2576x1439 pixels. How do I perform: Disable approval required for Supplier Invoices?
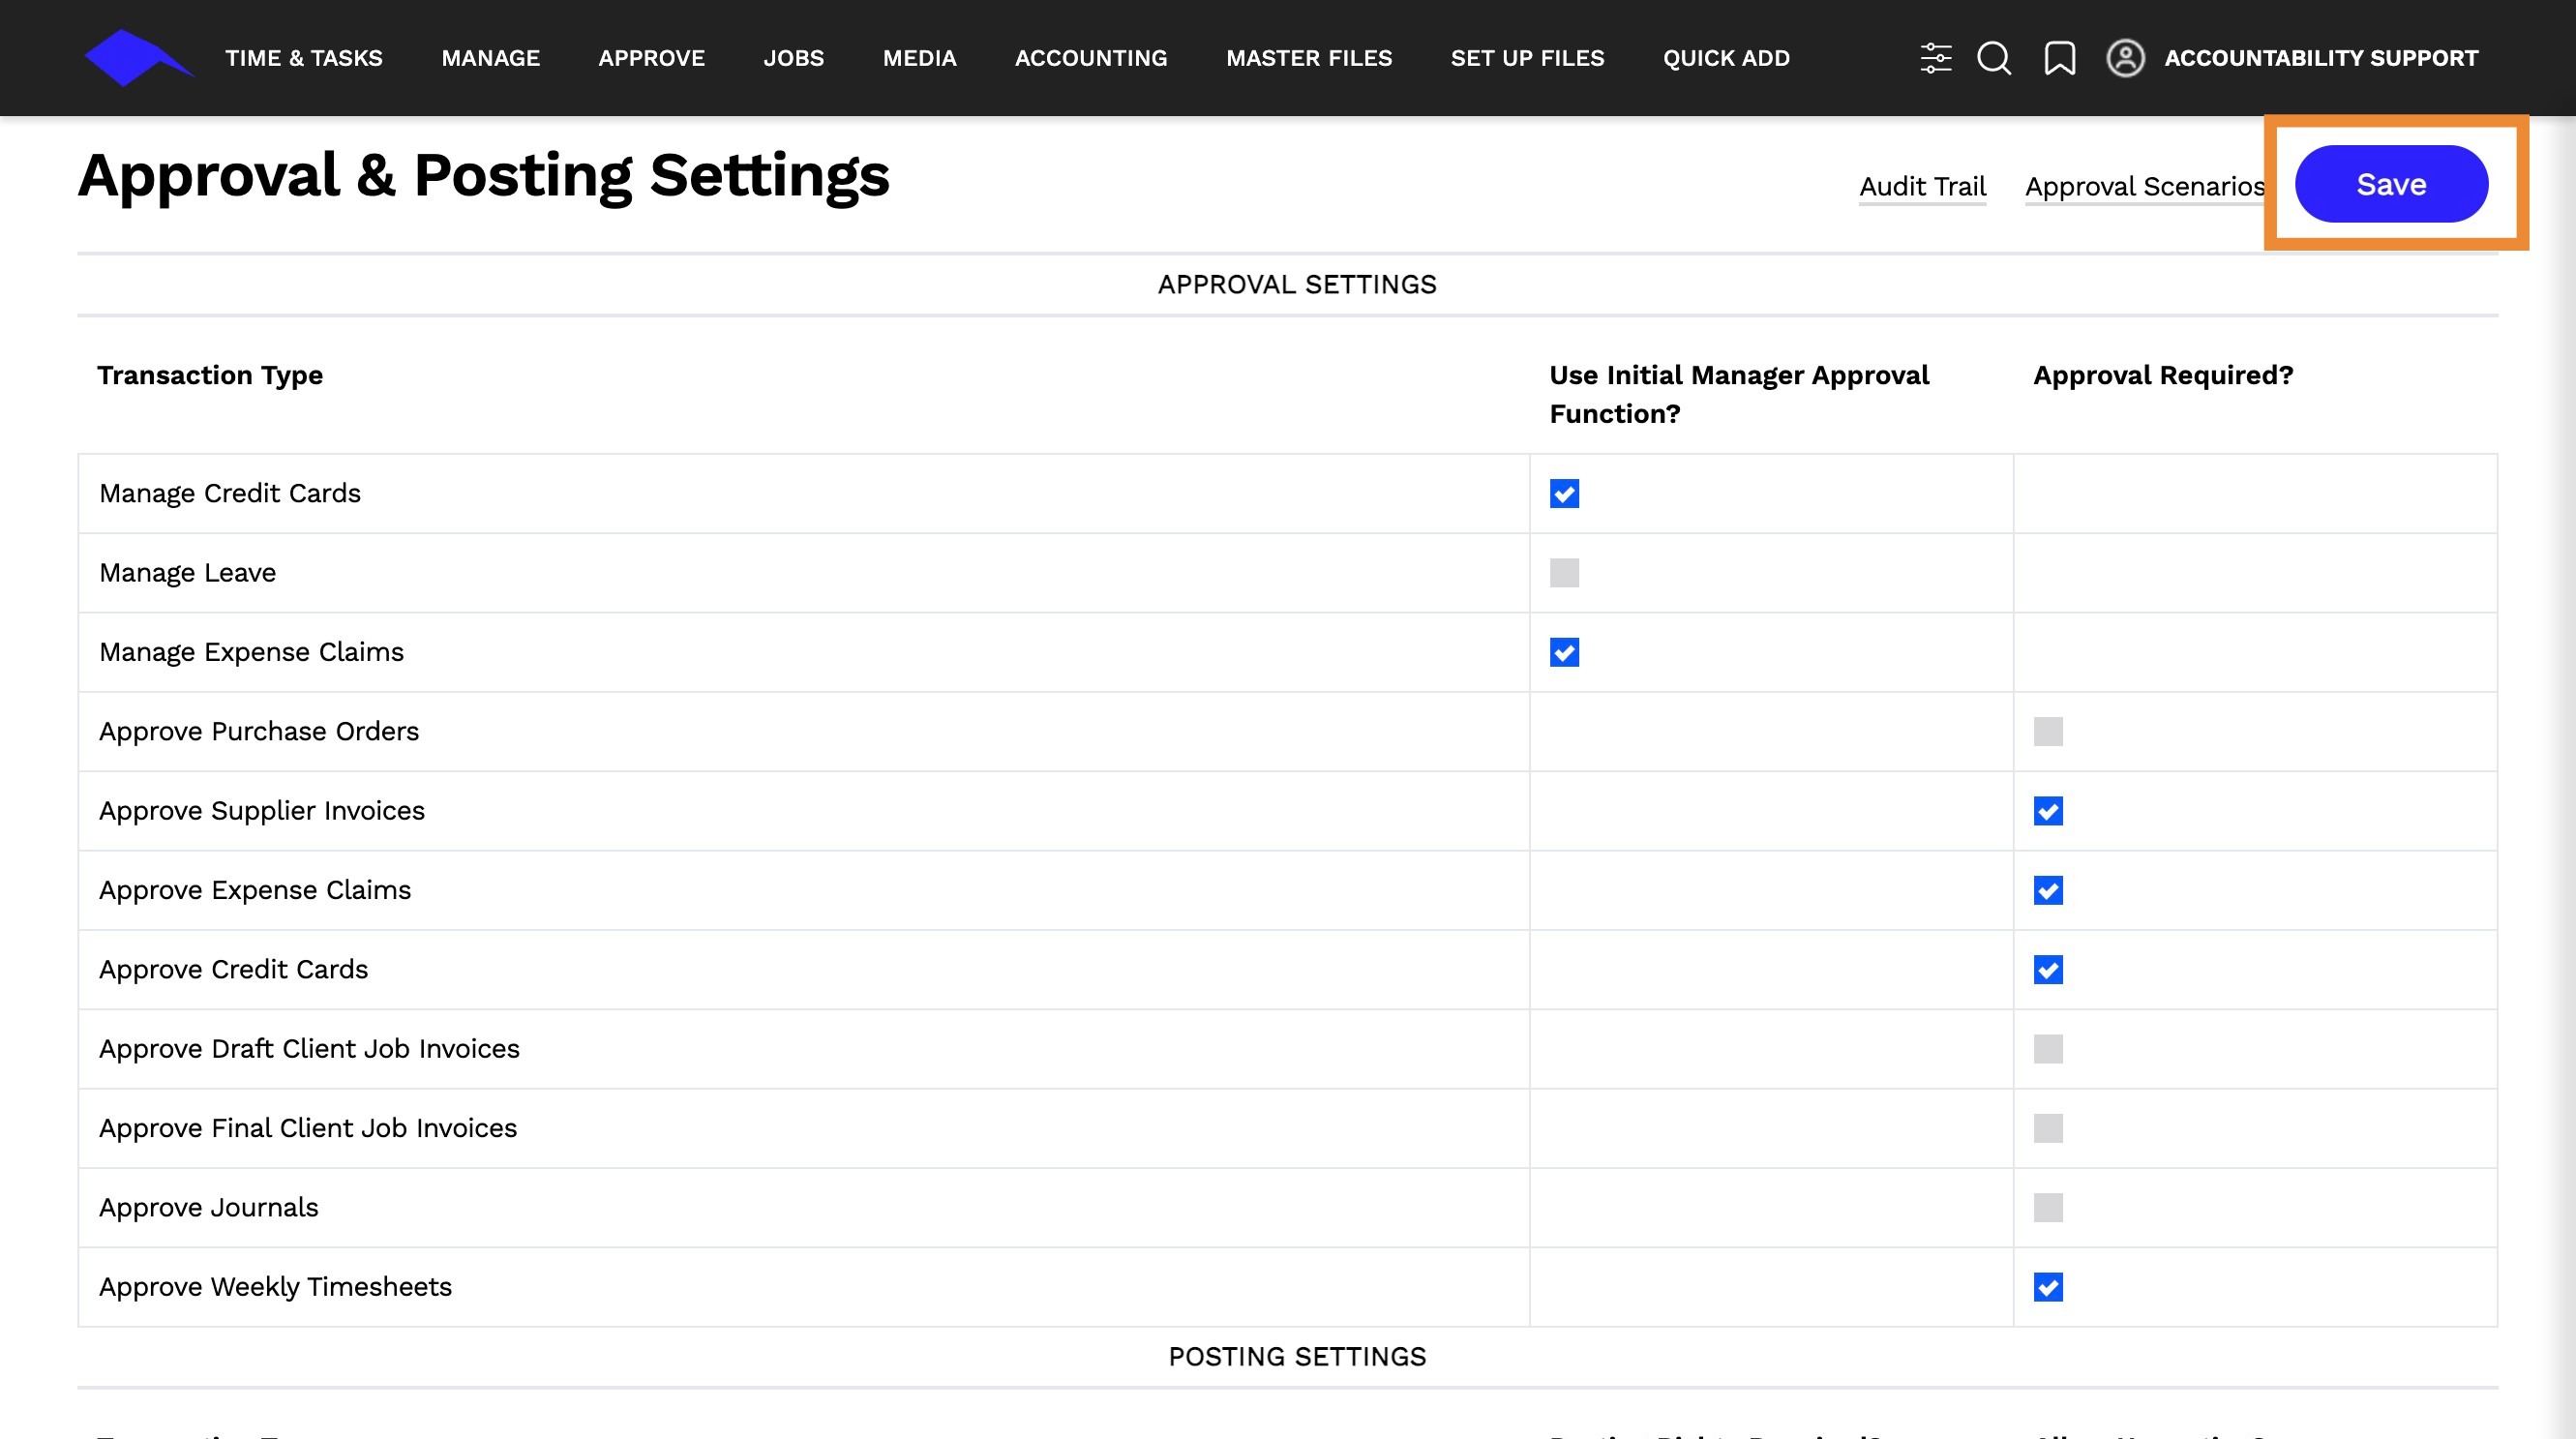[x=2047, y=811]
